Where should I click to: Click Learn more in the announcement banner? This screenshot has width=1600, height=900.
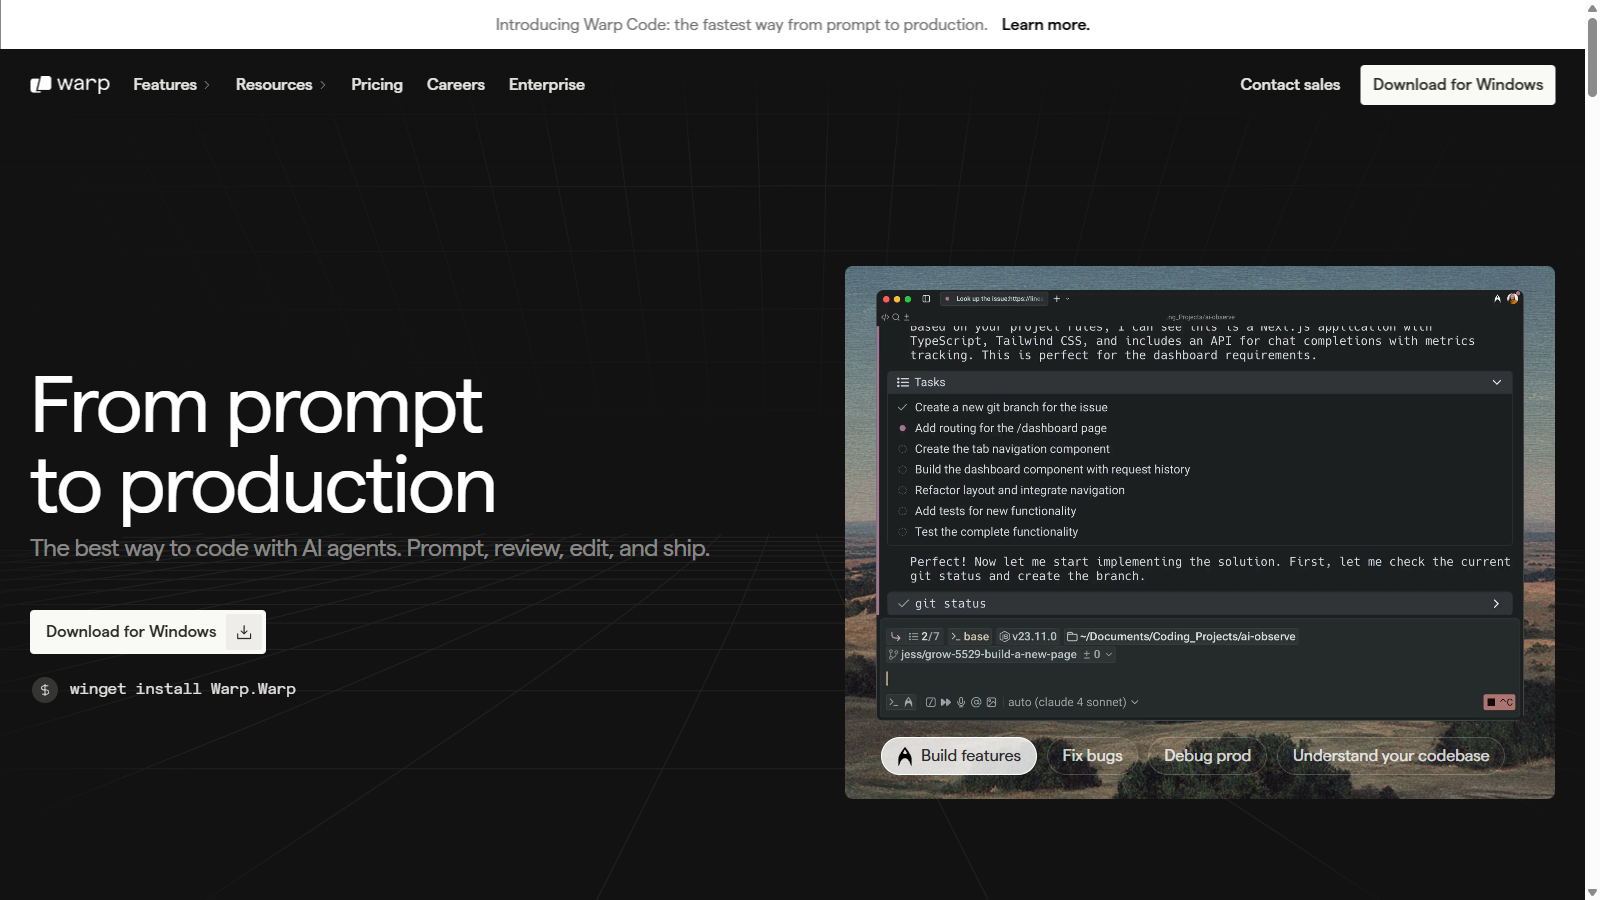[1046, 24]
